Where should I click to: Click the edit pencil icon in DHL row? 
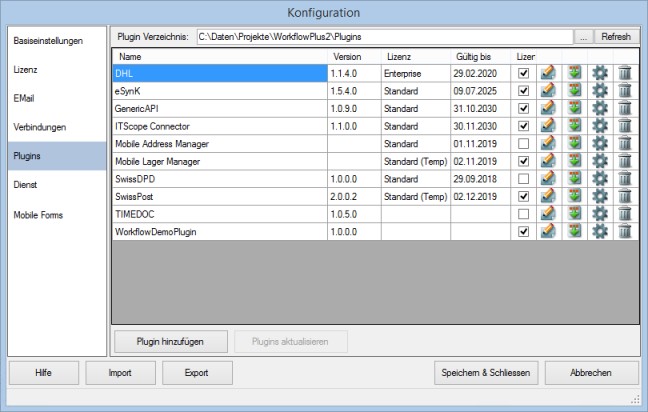[548, 73]
